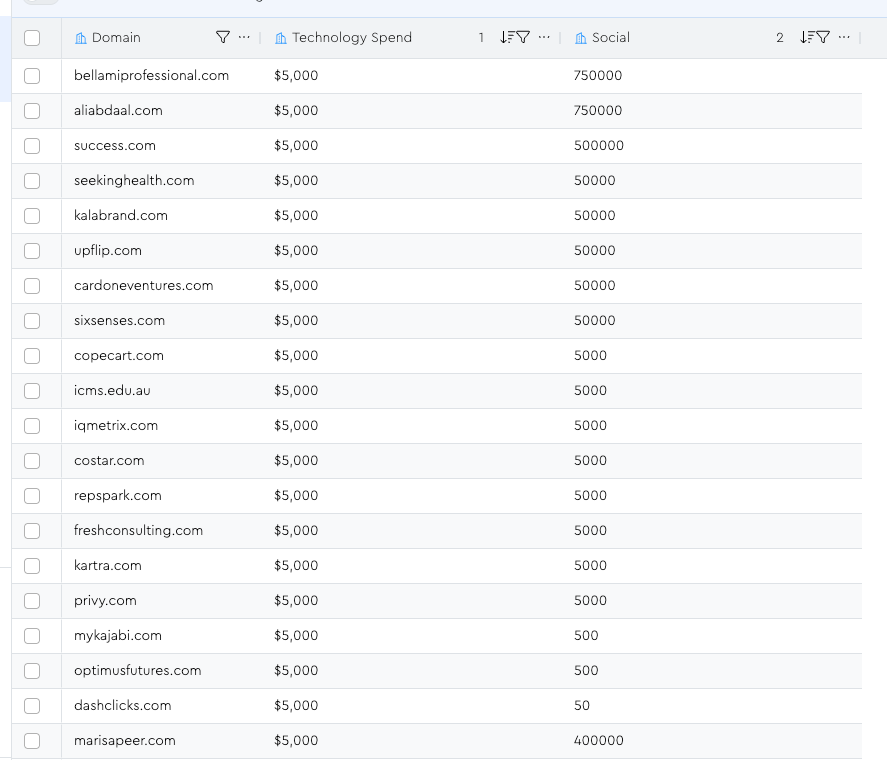The height and width of the screenshot is (760, 887).
Task: Click the aliabdaal.com domain cell
Action: tap(118, 111)
